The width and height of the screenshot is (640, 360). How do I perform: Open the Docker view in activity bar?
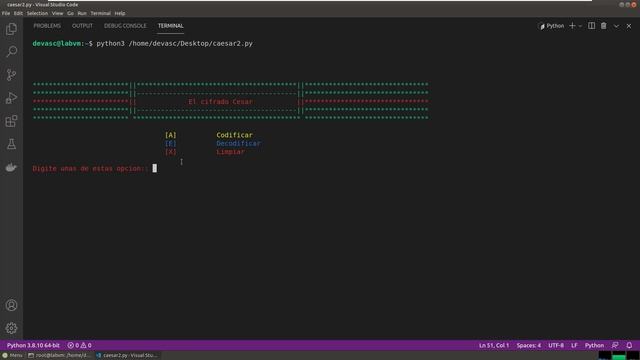click(x=11, y=167)
